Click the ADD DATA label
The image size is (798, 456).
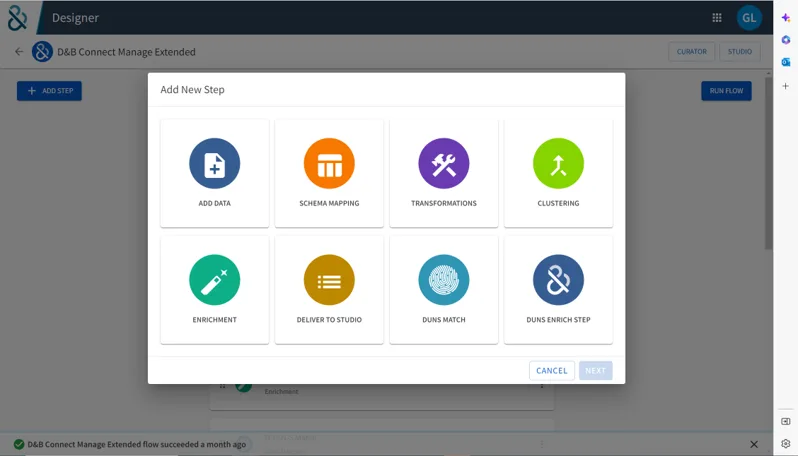click(214, 203)
